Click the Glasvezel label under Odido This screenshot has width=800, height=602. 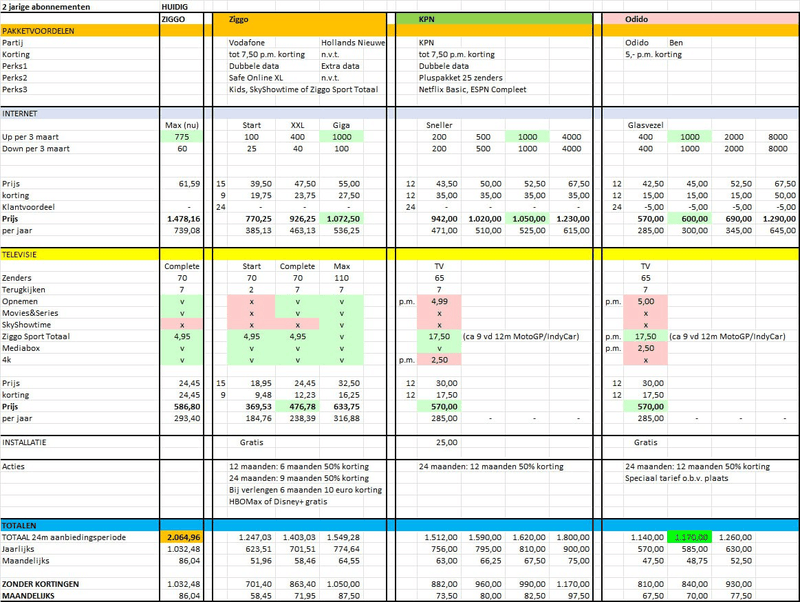(645, 125)
